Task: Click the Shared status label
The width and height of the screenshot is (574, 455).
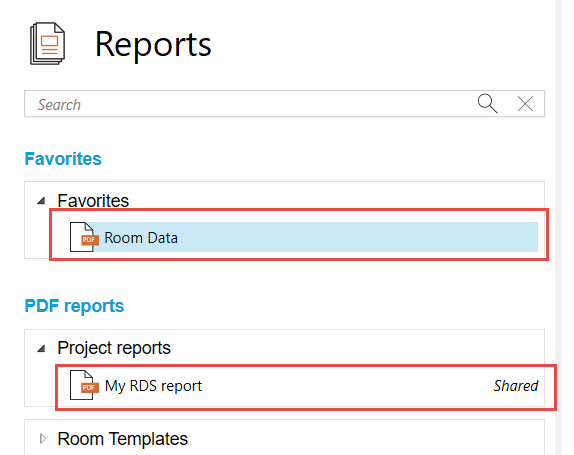Action: pos(516,386)
